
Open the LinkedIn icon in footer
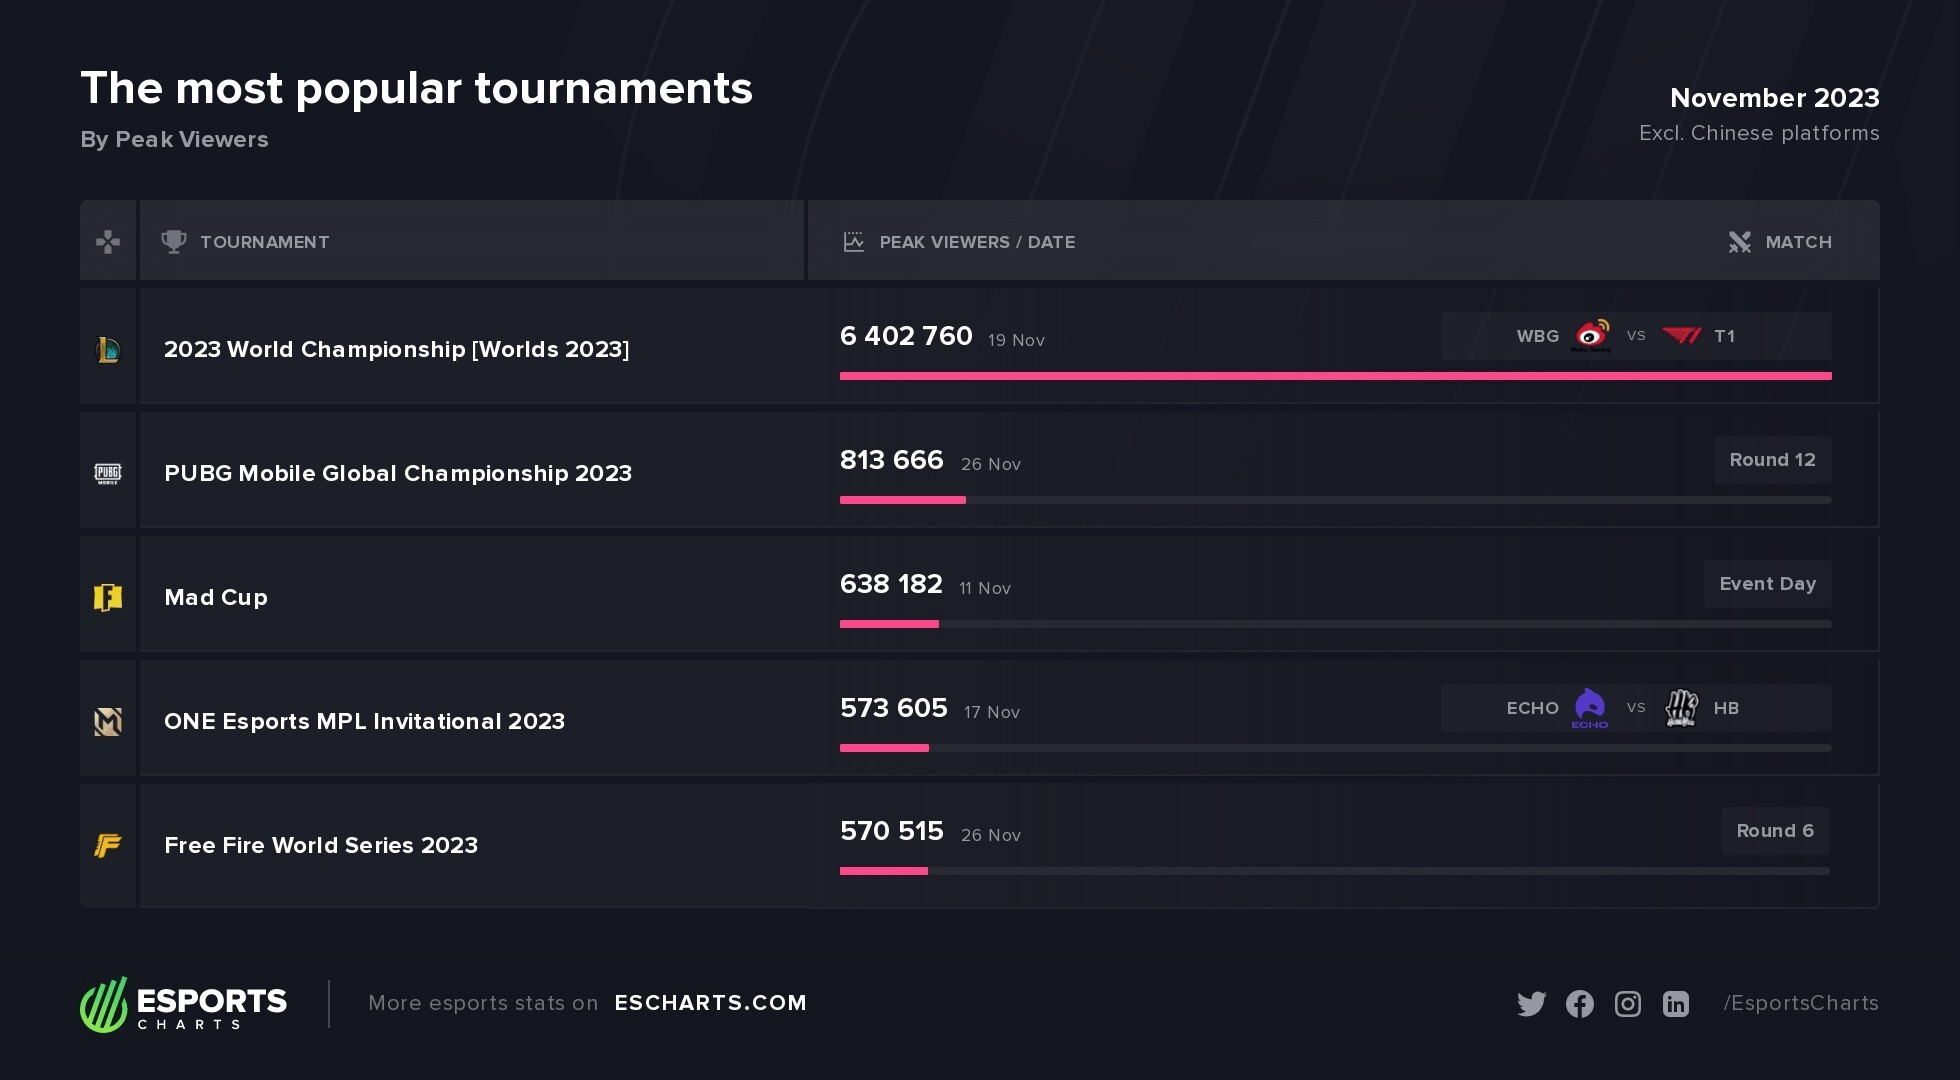click(x=1676, y=1003)
